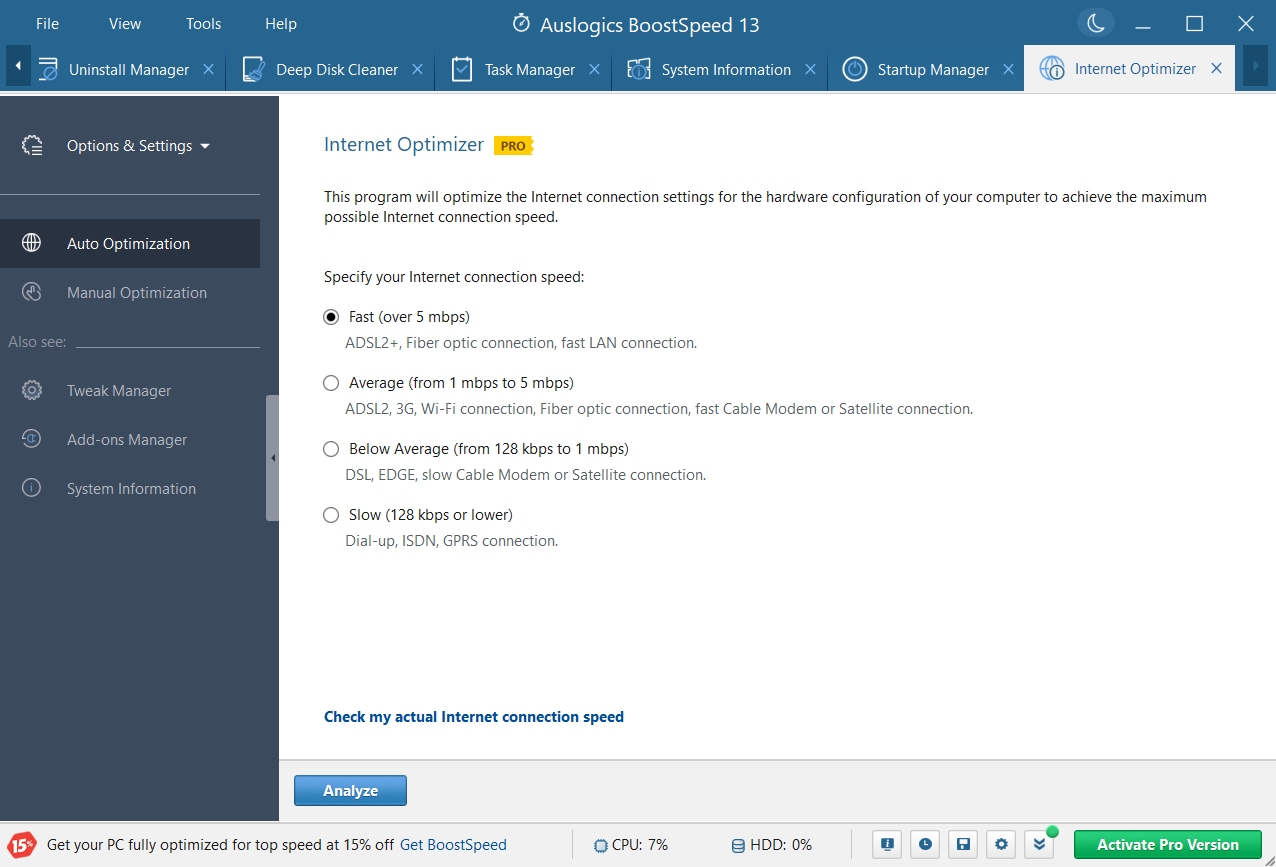Image resolution: width=1276 pixels, height=867 pixels.
Task: Close the Deep Disk Cleaner tab
Action: pos(417,69)
